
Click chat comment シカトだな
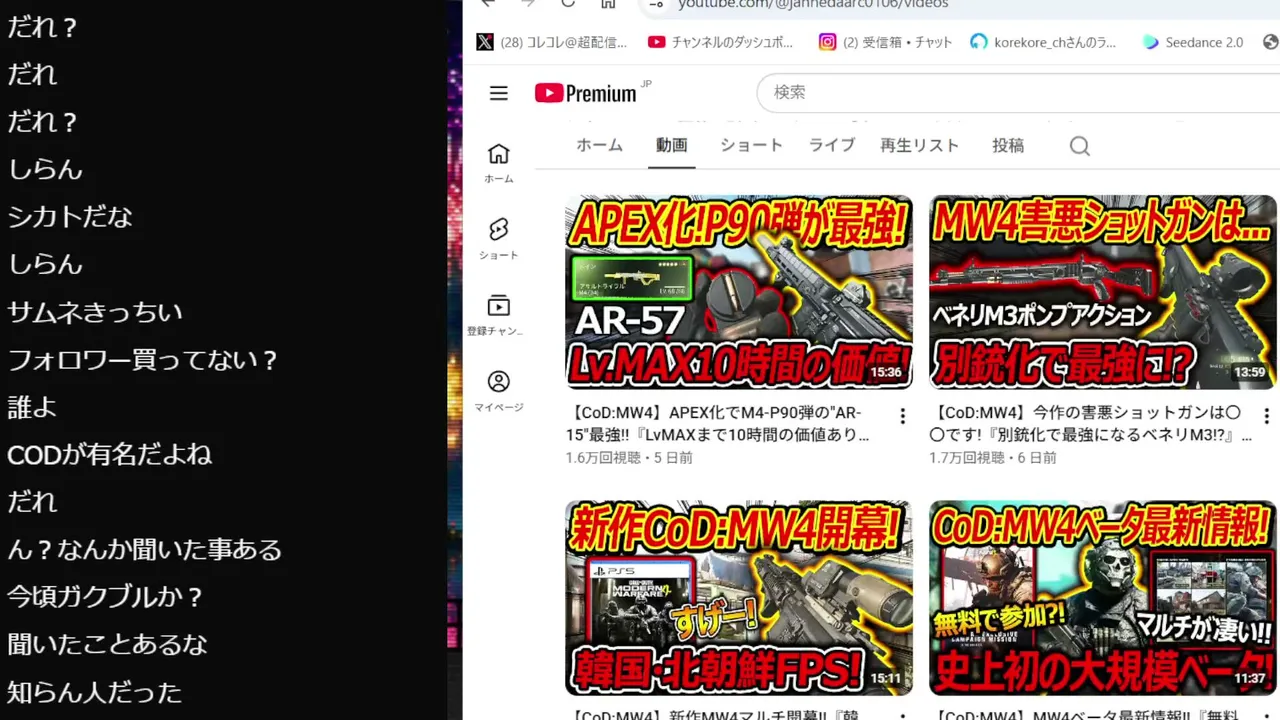click(70, 217)
